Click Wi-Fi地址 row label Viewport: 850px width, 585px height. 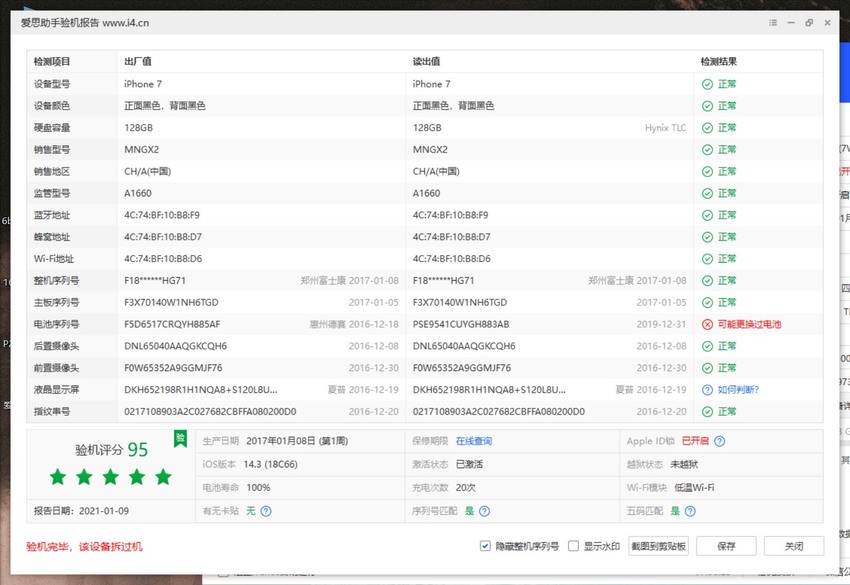[x=54, y=259]
